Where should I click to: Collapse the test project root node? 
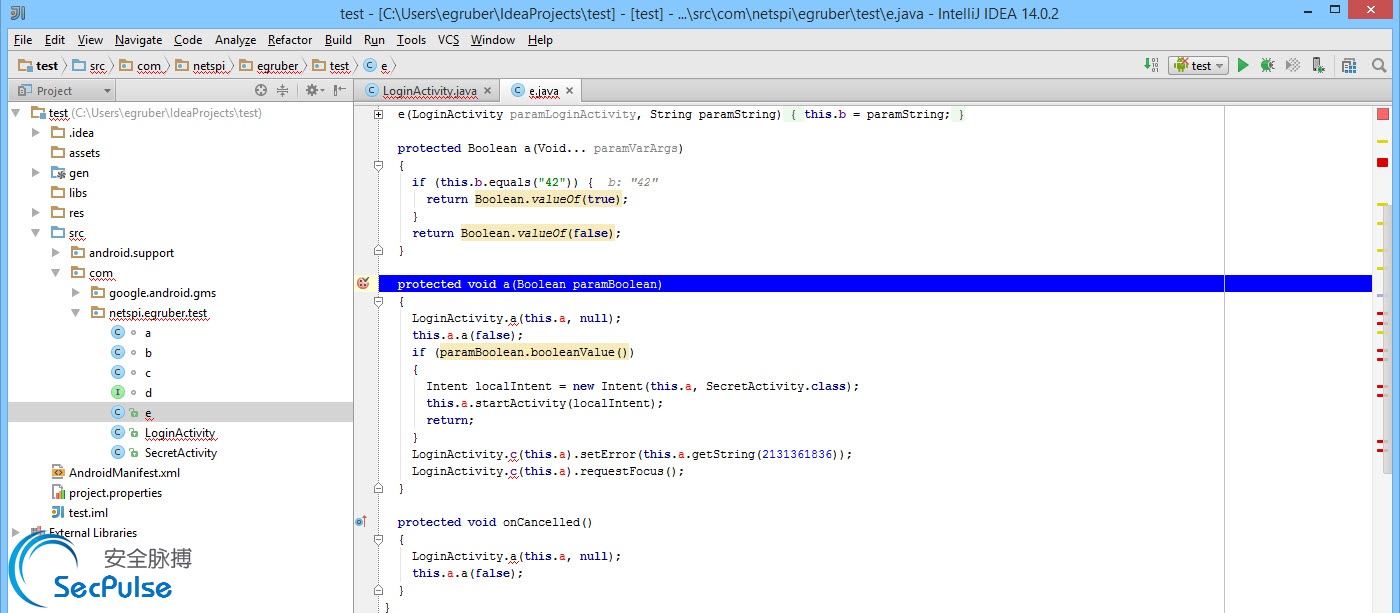[16, 113]
